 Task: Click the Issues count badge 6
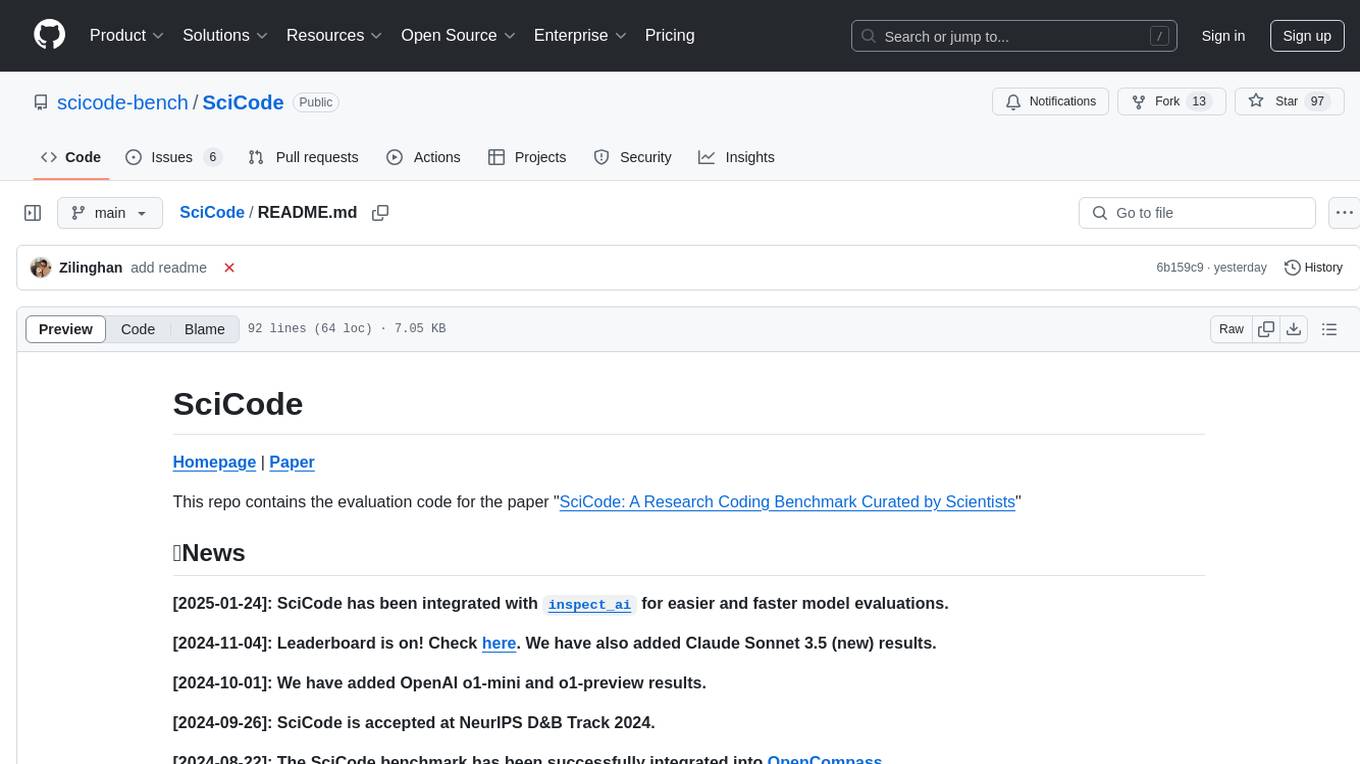coord(212,157)
